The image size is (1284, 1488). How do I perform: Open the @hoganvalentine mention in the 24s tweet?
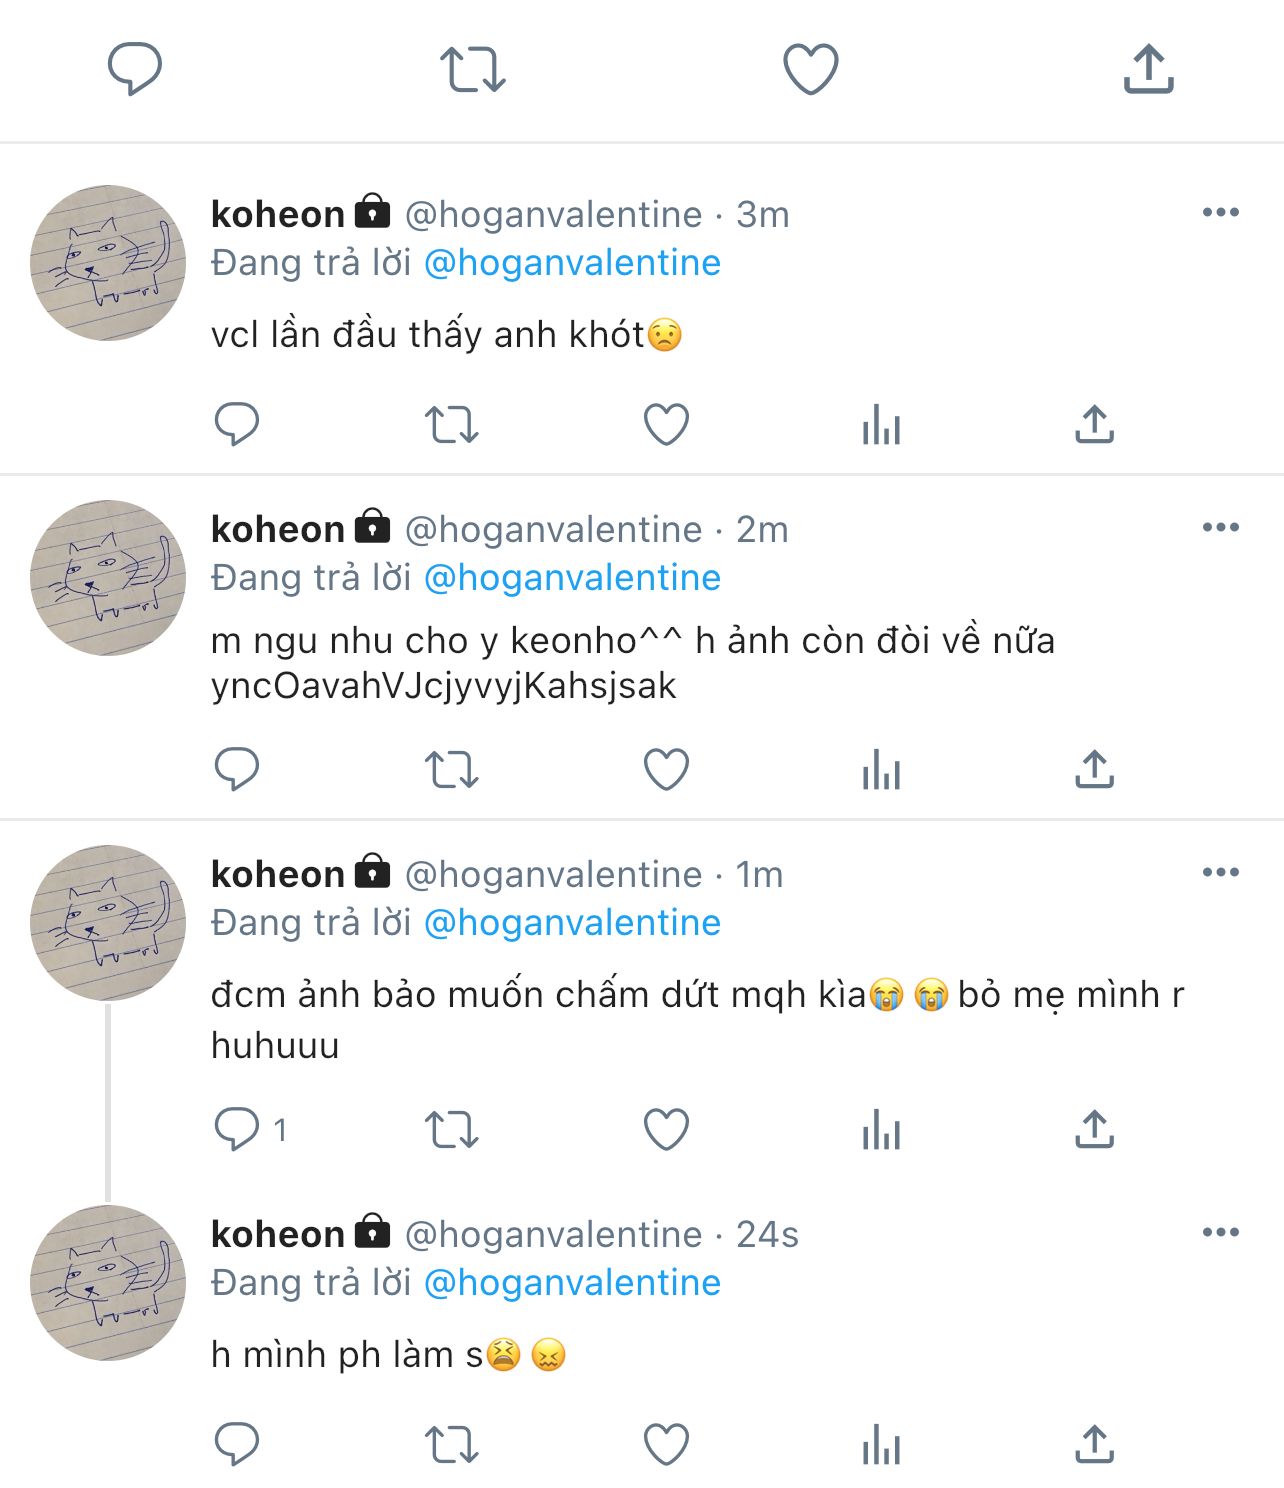(x=572, y=1283)
